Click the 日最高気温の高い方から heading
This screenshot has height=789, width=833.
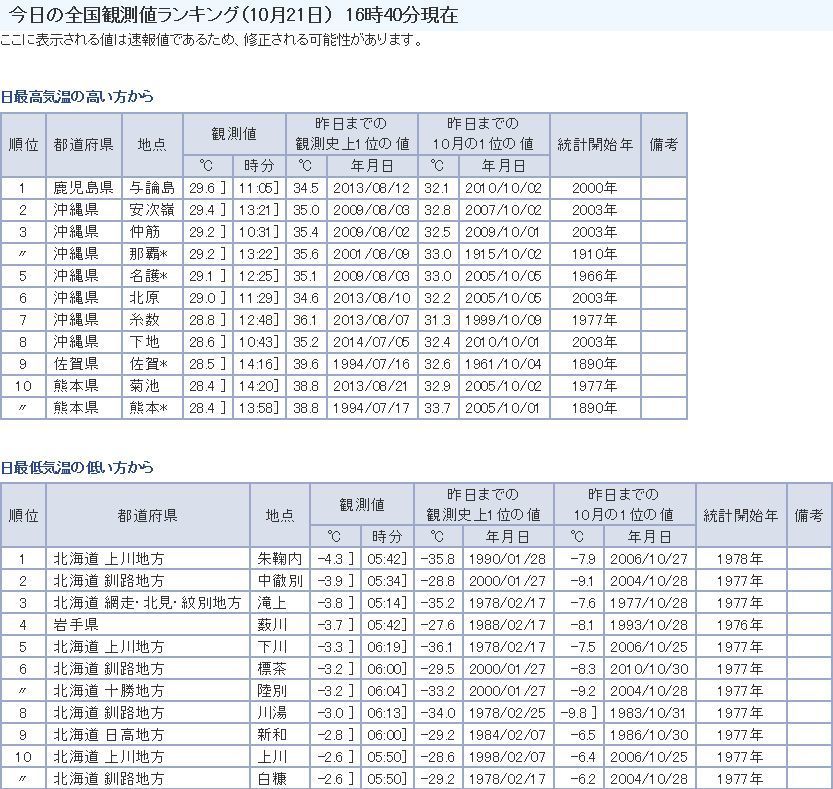pos(78,97)
